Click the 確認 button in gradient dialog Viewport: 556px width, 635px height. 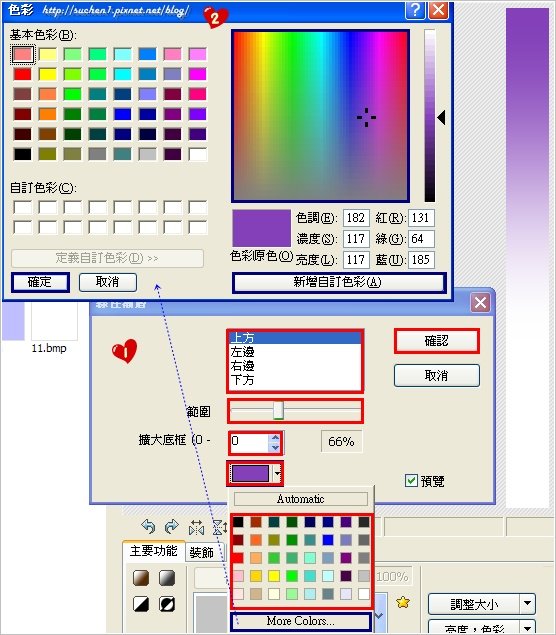point(437,341)
